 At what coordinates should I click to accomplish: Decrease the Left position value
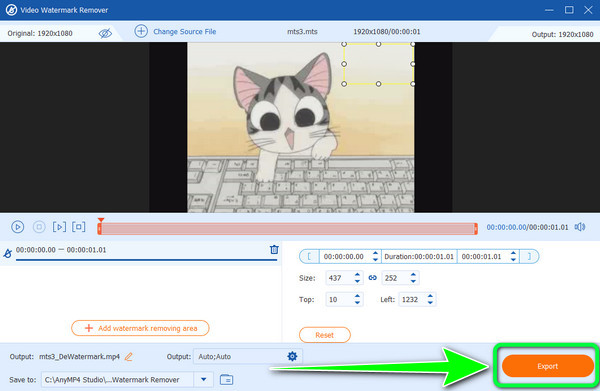tap(430, 303)
